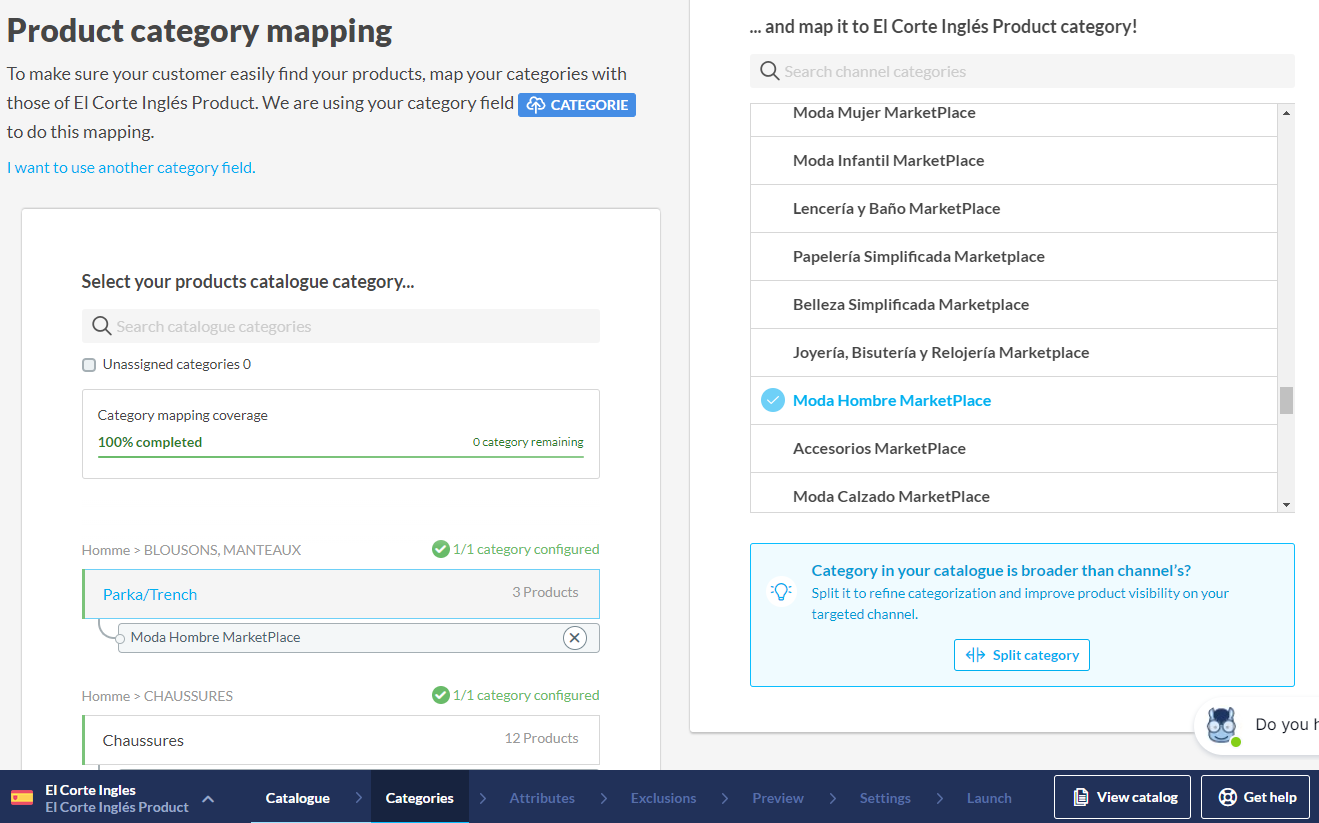Screen dimensions: 1319x823
Task: Switch to the Preview step
Action: (x=778, y=798)
